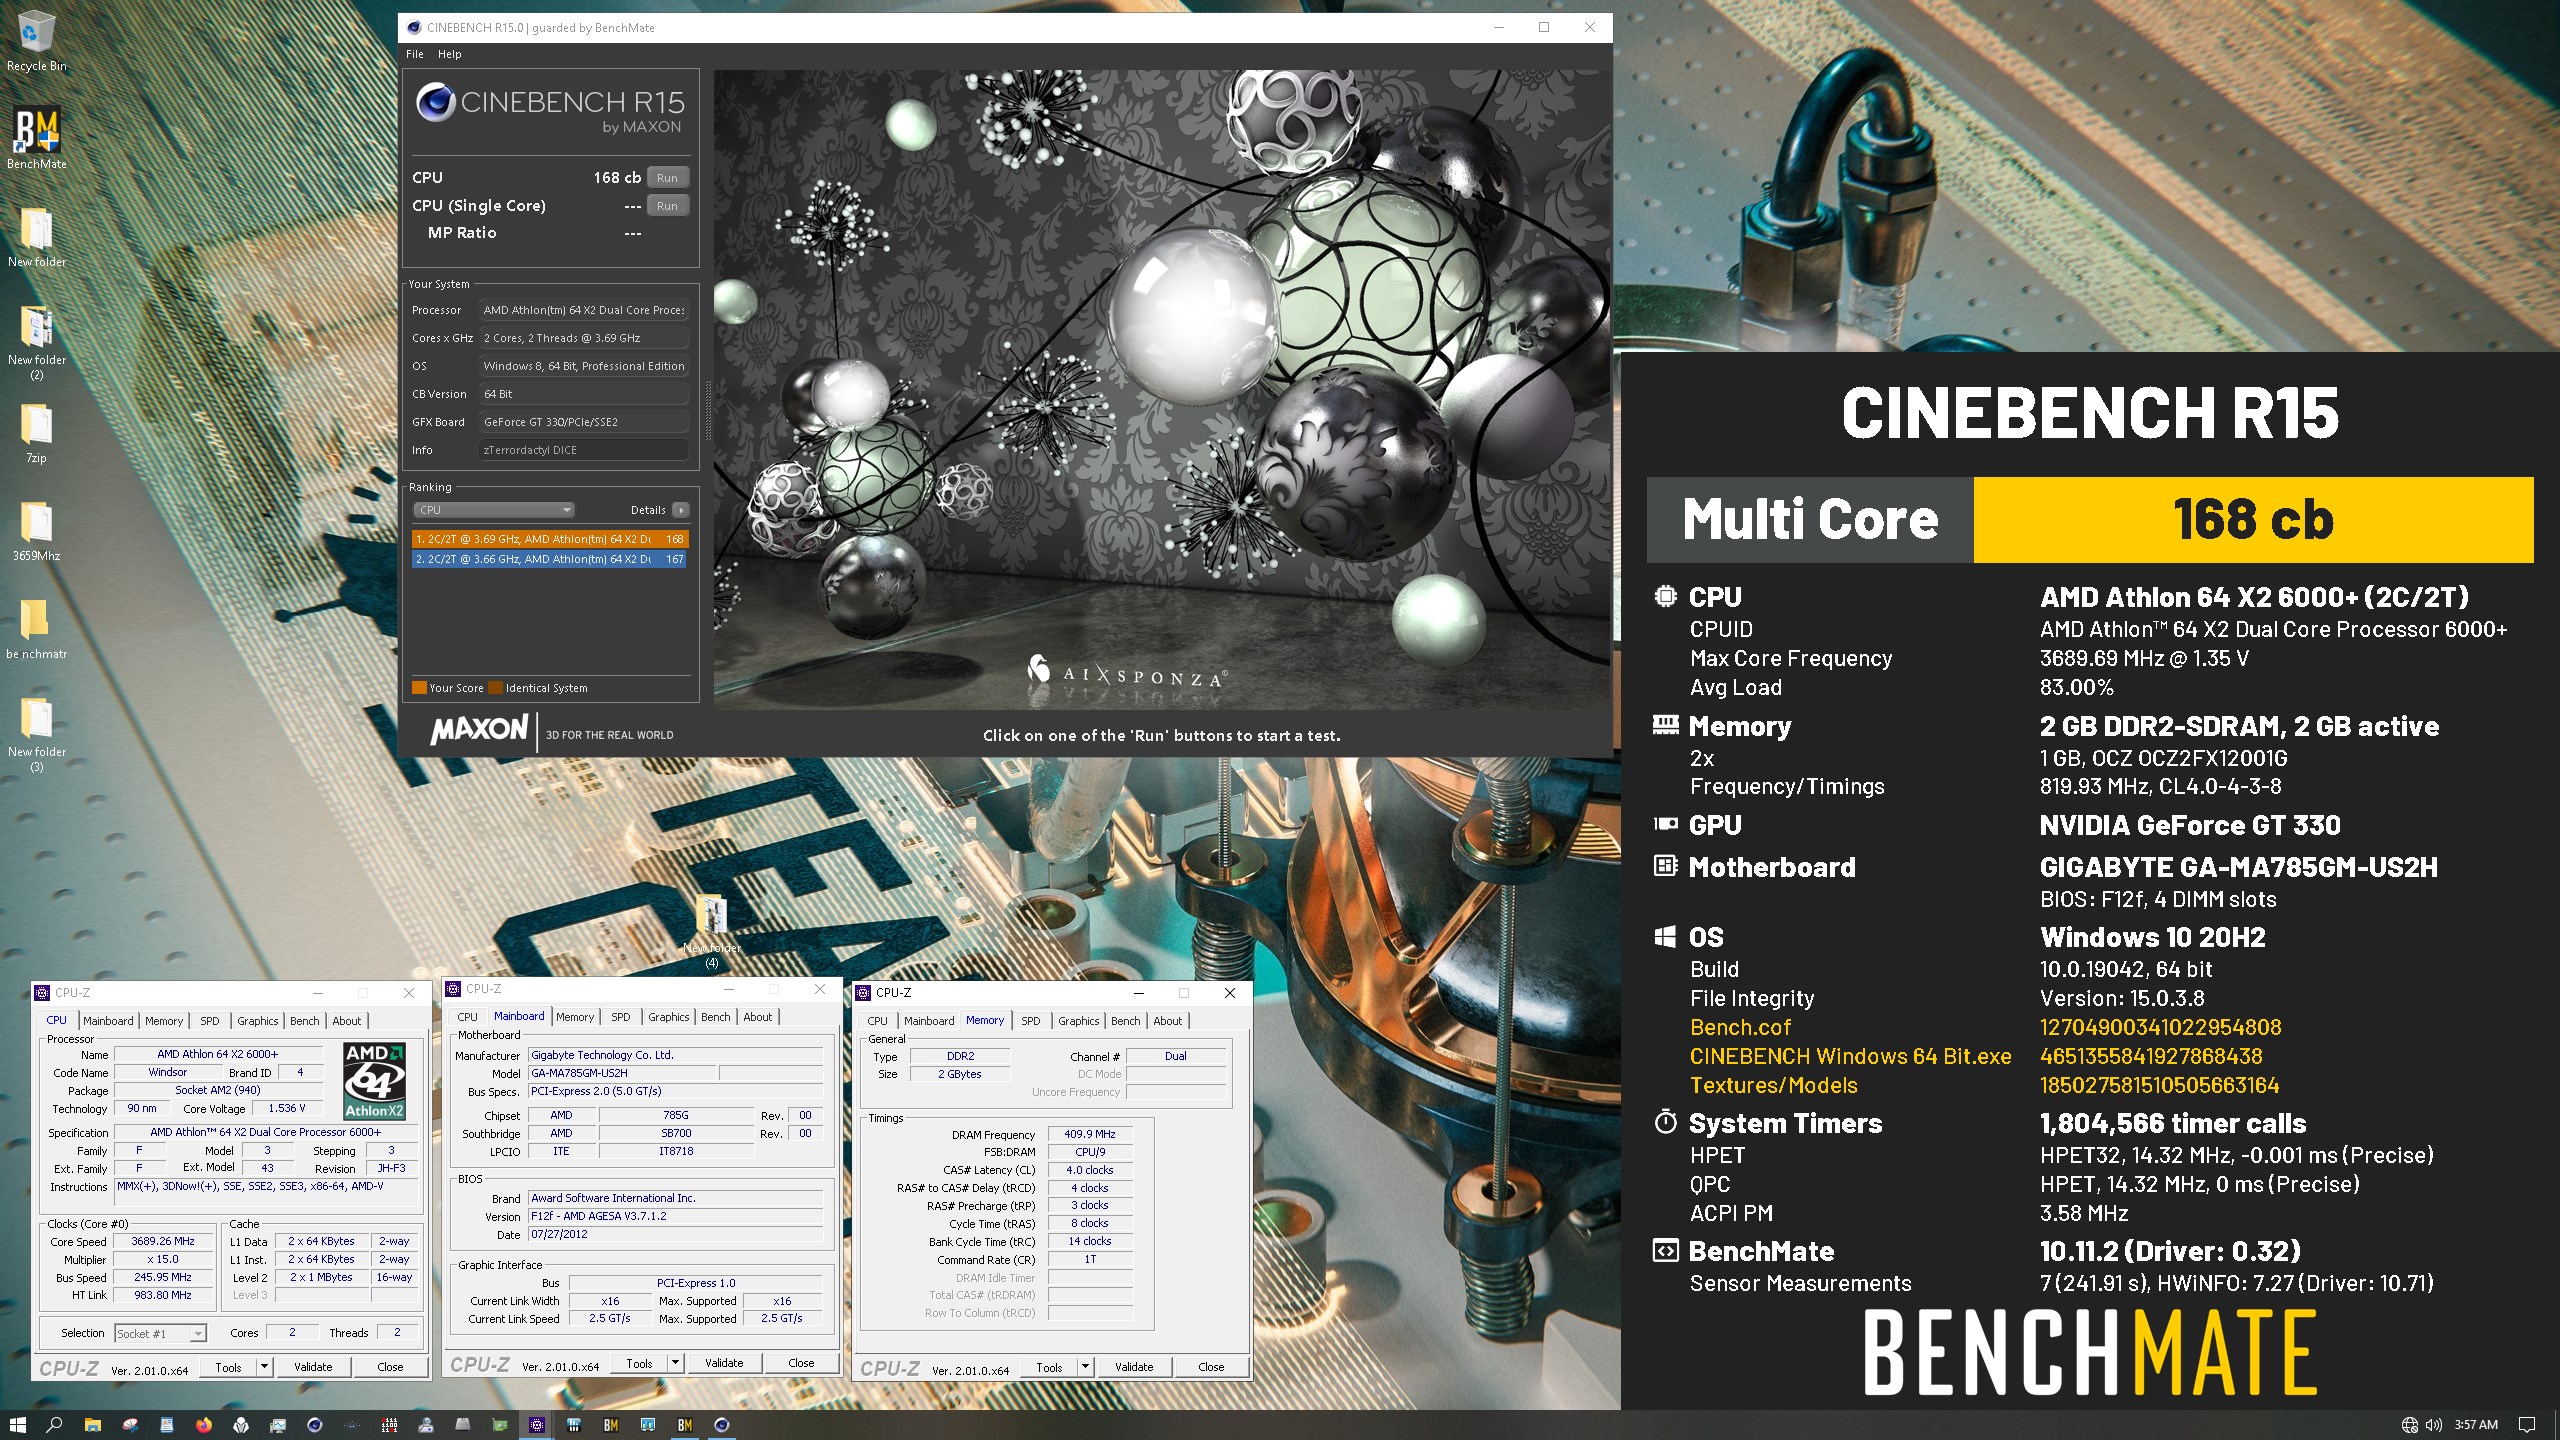The width and height of the screenshot is (2560, 1440).
Task: Open File Explorer from the taskbar
Action: pos(92,1424)
